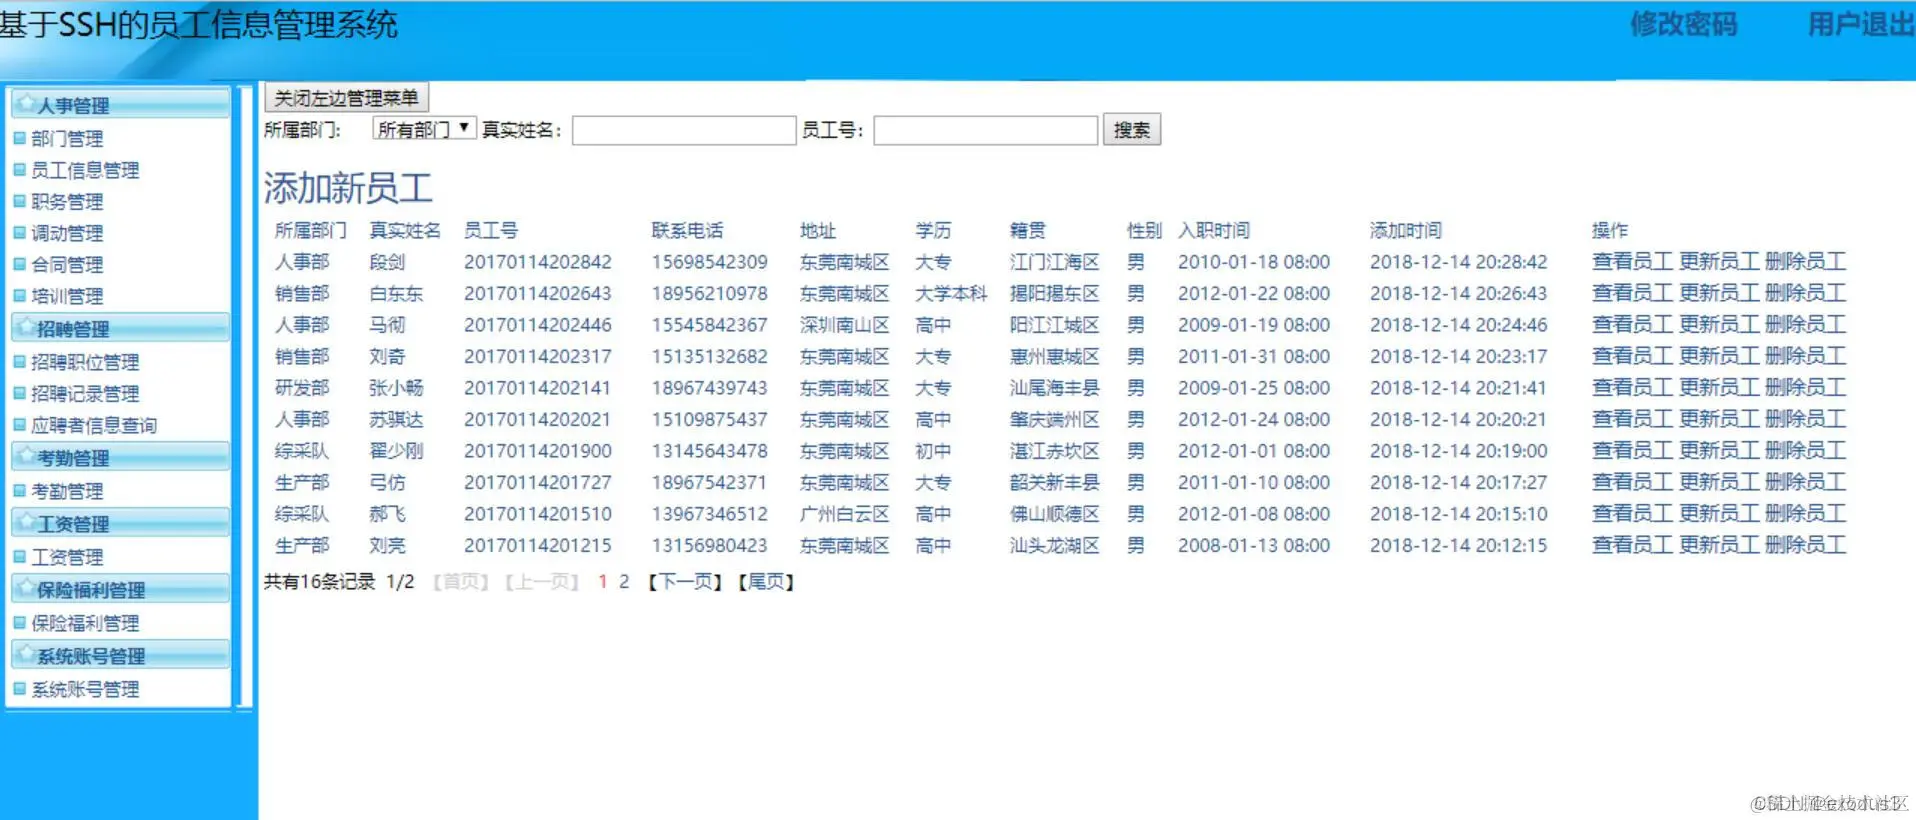The width and height of the screenshot is (1916, 820).
Task: Collapse the 招聘管理 section header
Action: point(120,328)
